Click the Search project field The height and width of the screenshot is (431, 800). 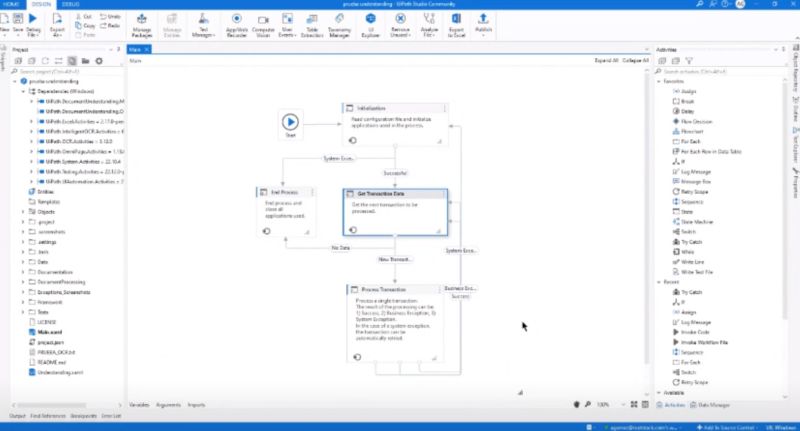pyautogui.click(x=66, y=71)
